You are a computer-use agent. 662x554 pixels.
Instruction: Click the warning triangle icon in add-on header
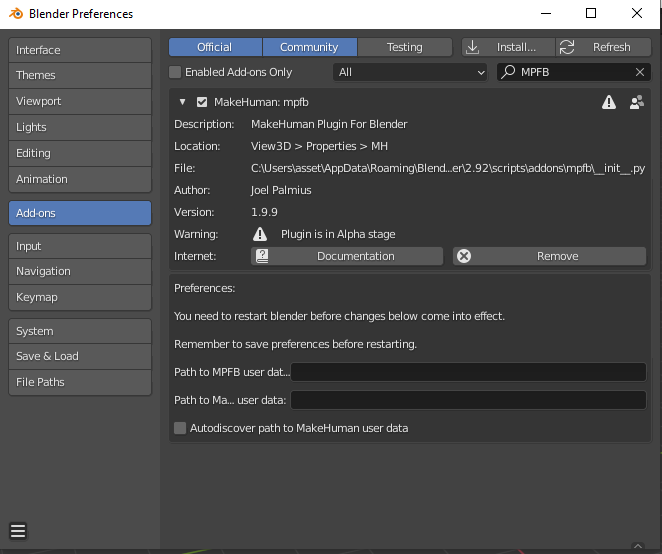[x=608, y=102]
